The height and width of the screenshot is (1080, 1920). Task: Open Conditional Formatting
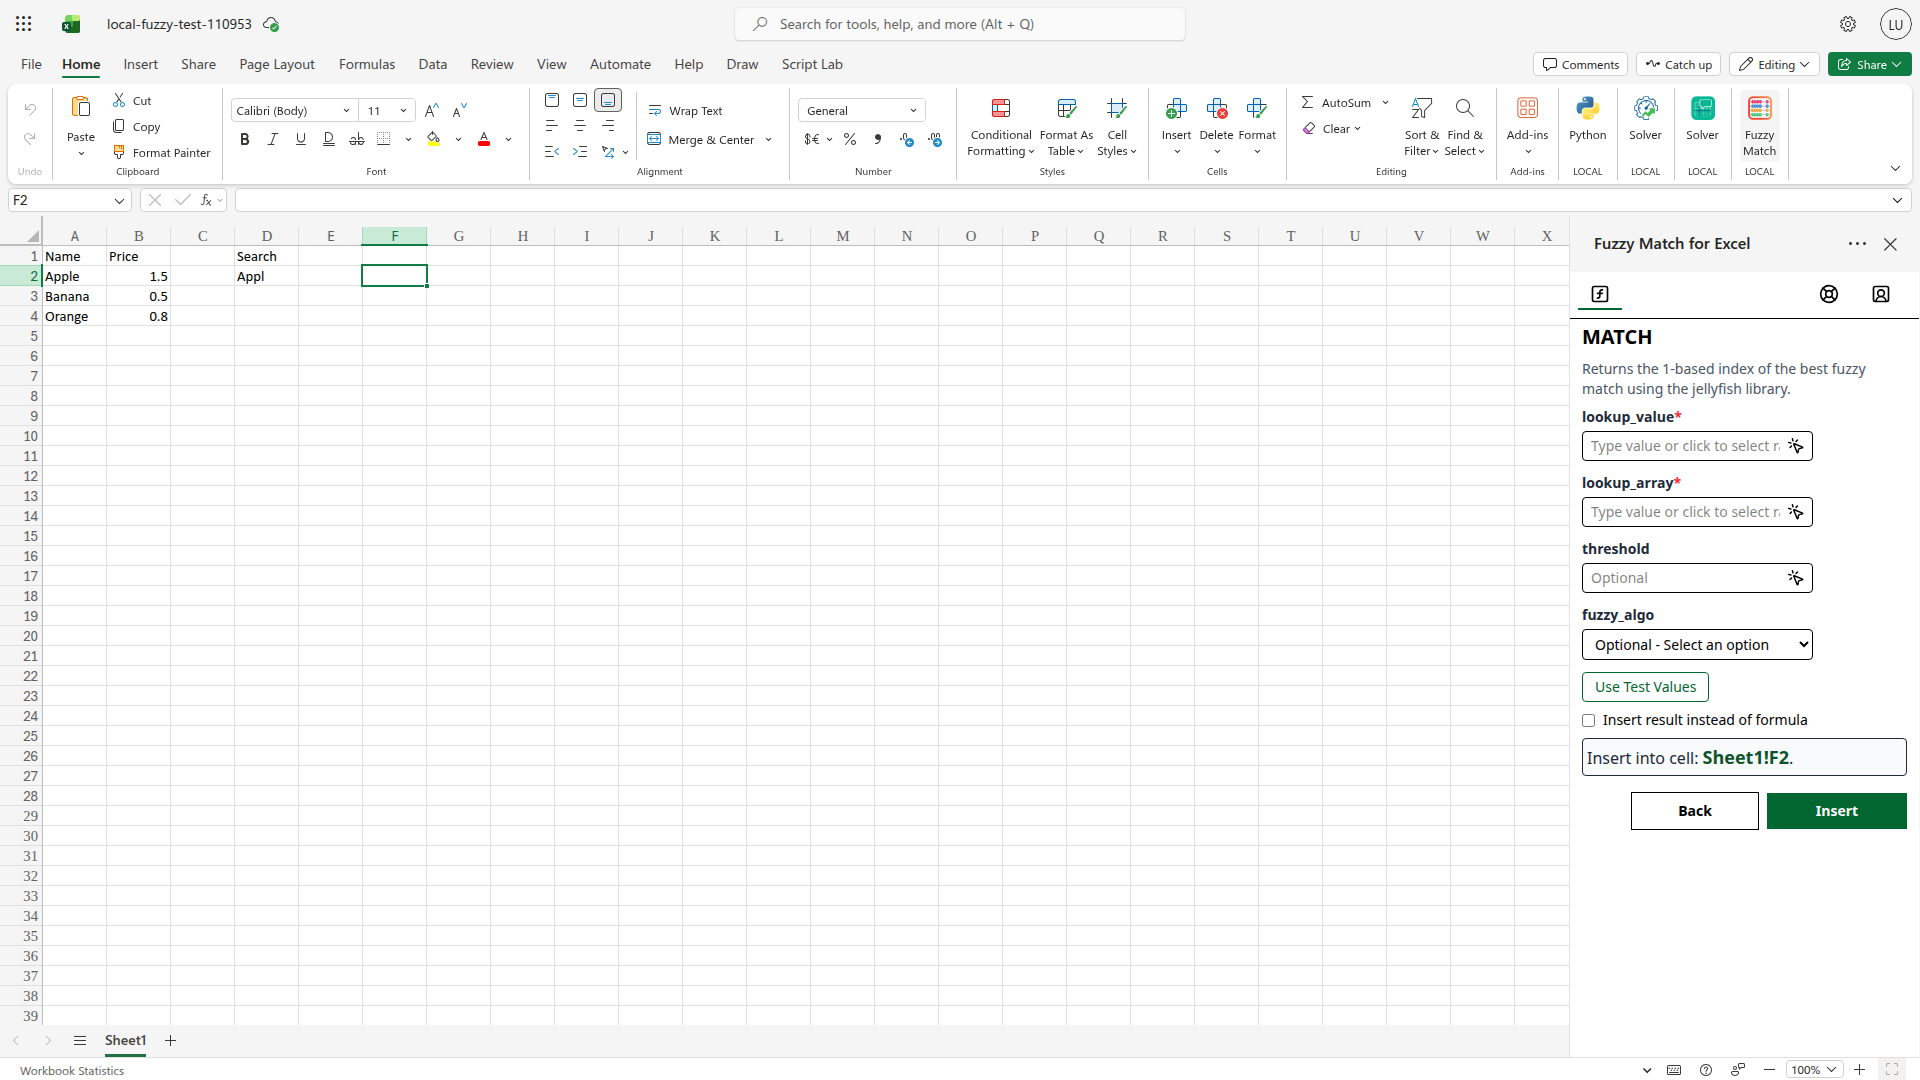1000,125
